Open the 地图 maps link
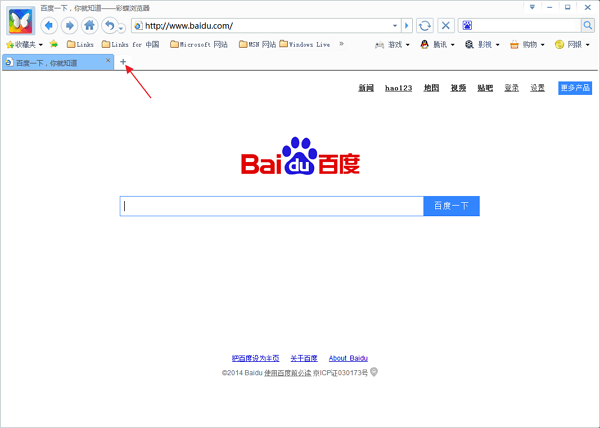The image size is (600, 428). [x=431, y=88]
